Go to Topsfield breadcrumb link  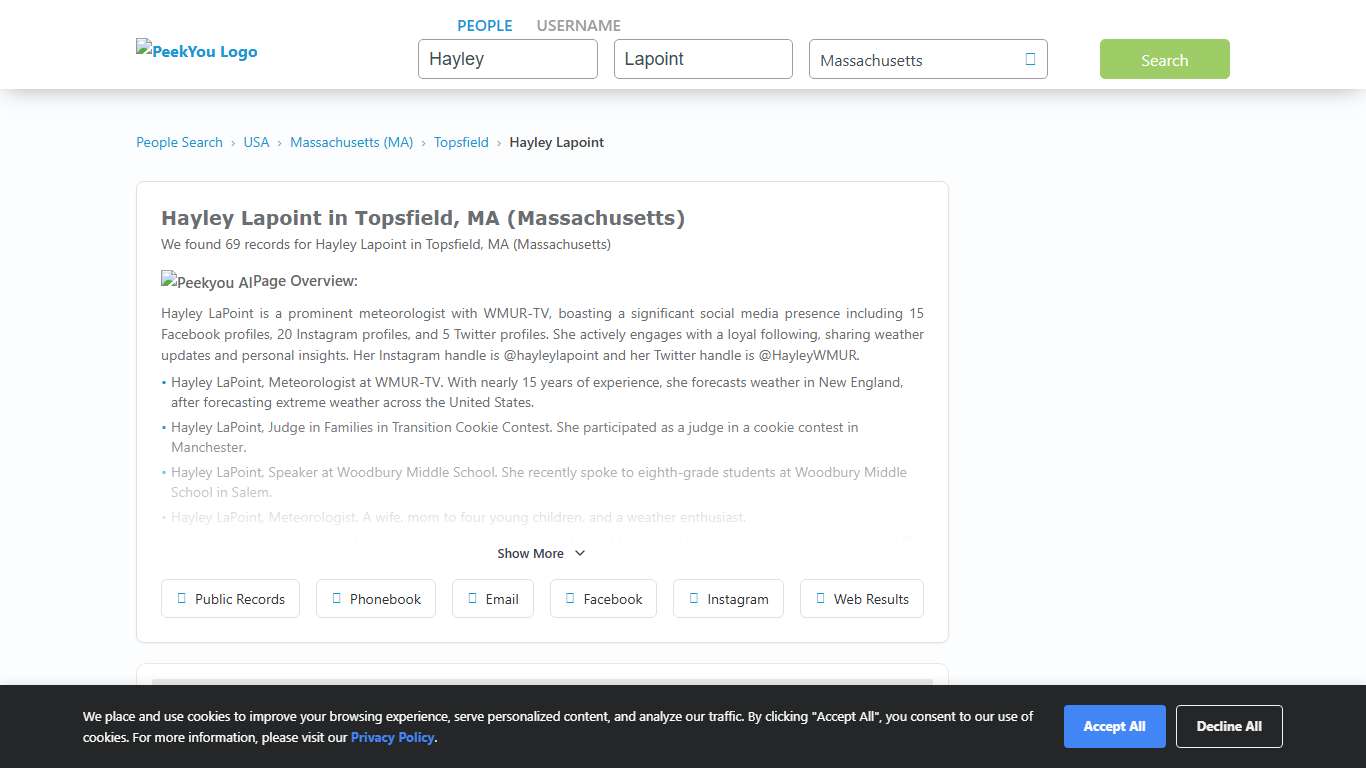coord(461,142)
